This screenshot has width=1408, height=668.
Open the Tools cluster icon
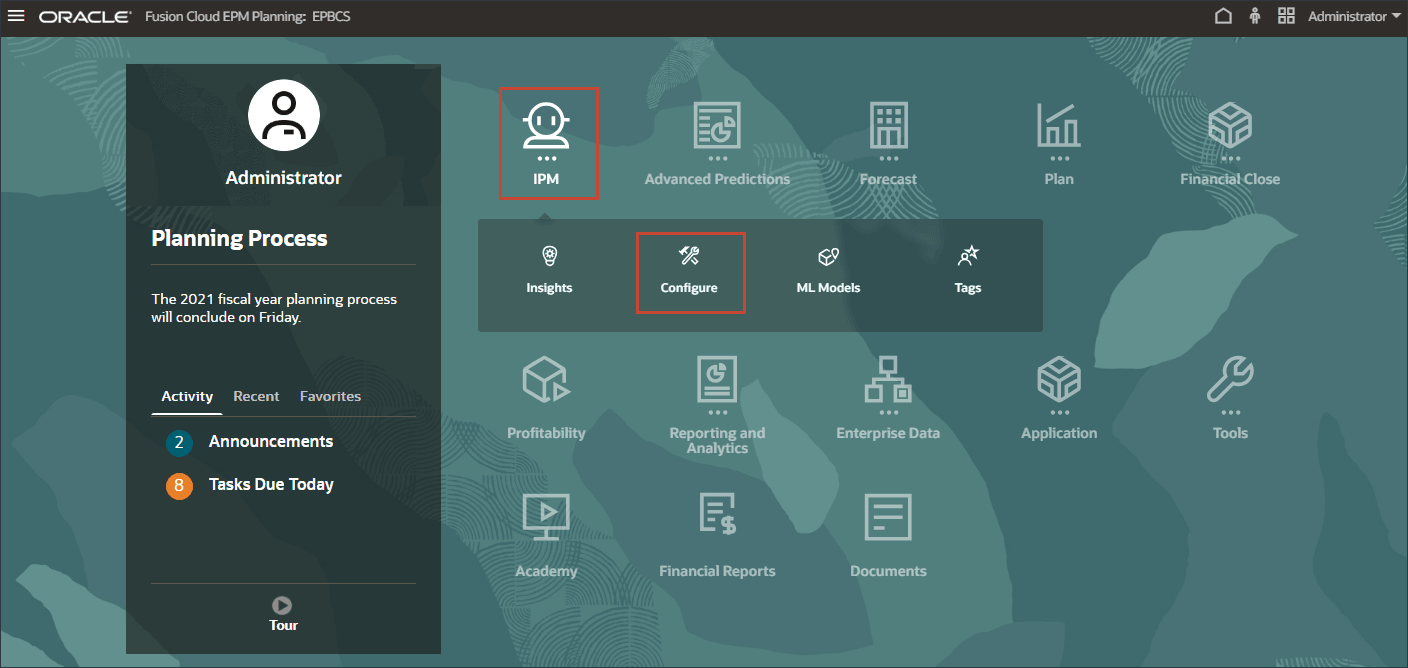[1230, 380]
